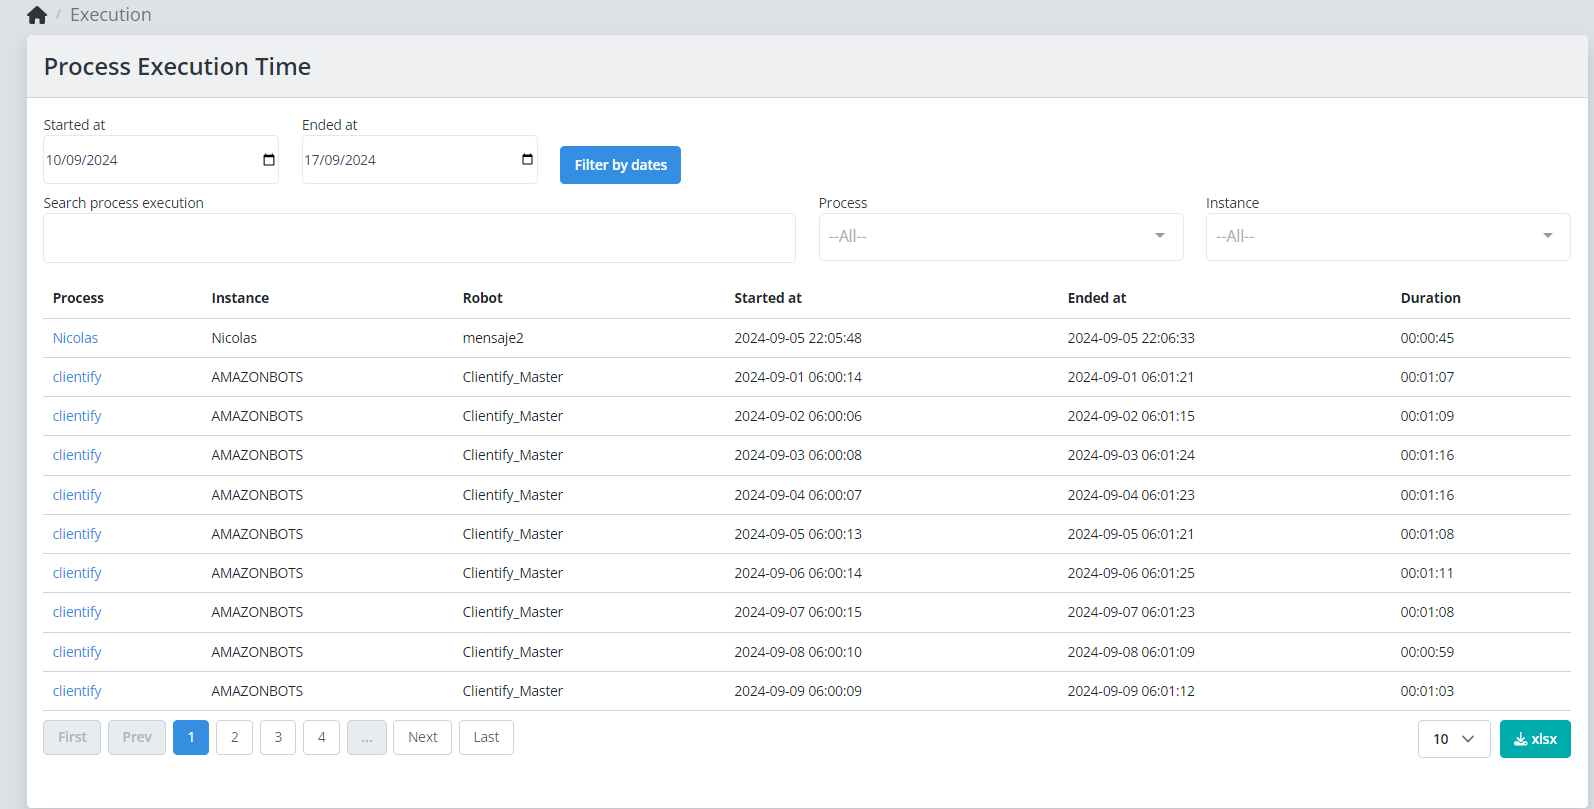Viewport: 1594px width, 809px height.
Task: Select current page 1 in pagination
Action: click(191, 737)
